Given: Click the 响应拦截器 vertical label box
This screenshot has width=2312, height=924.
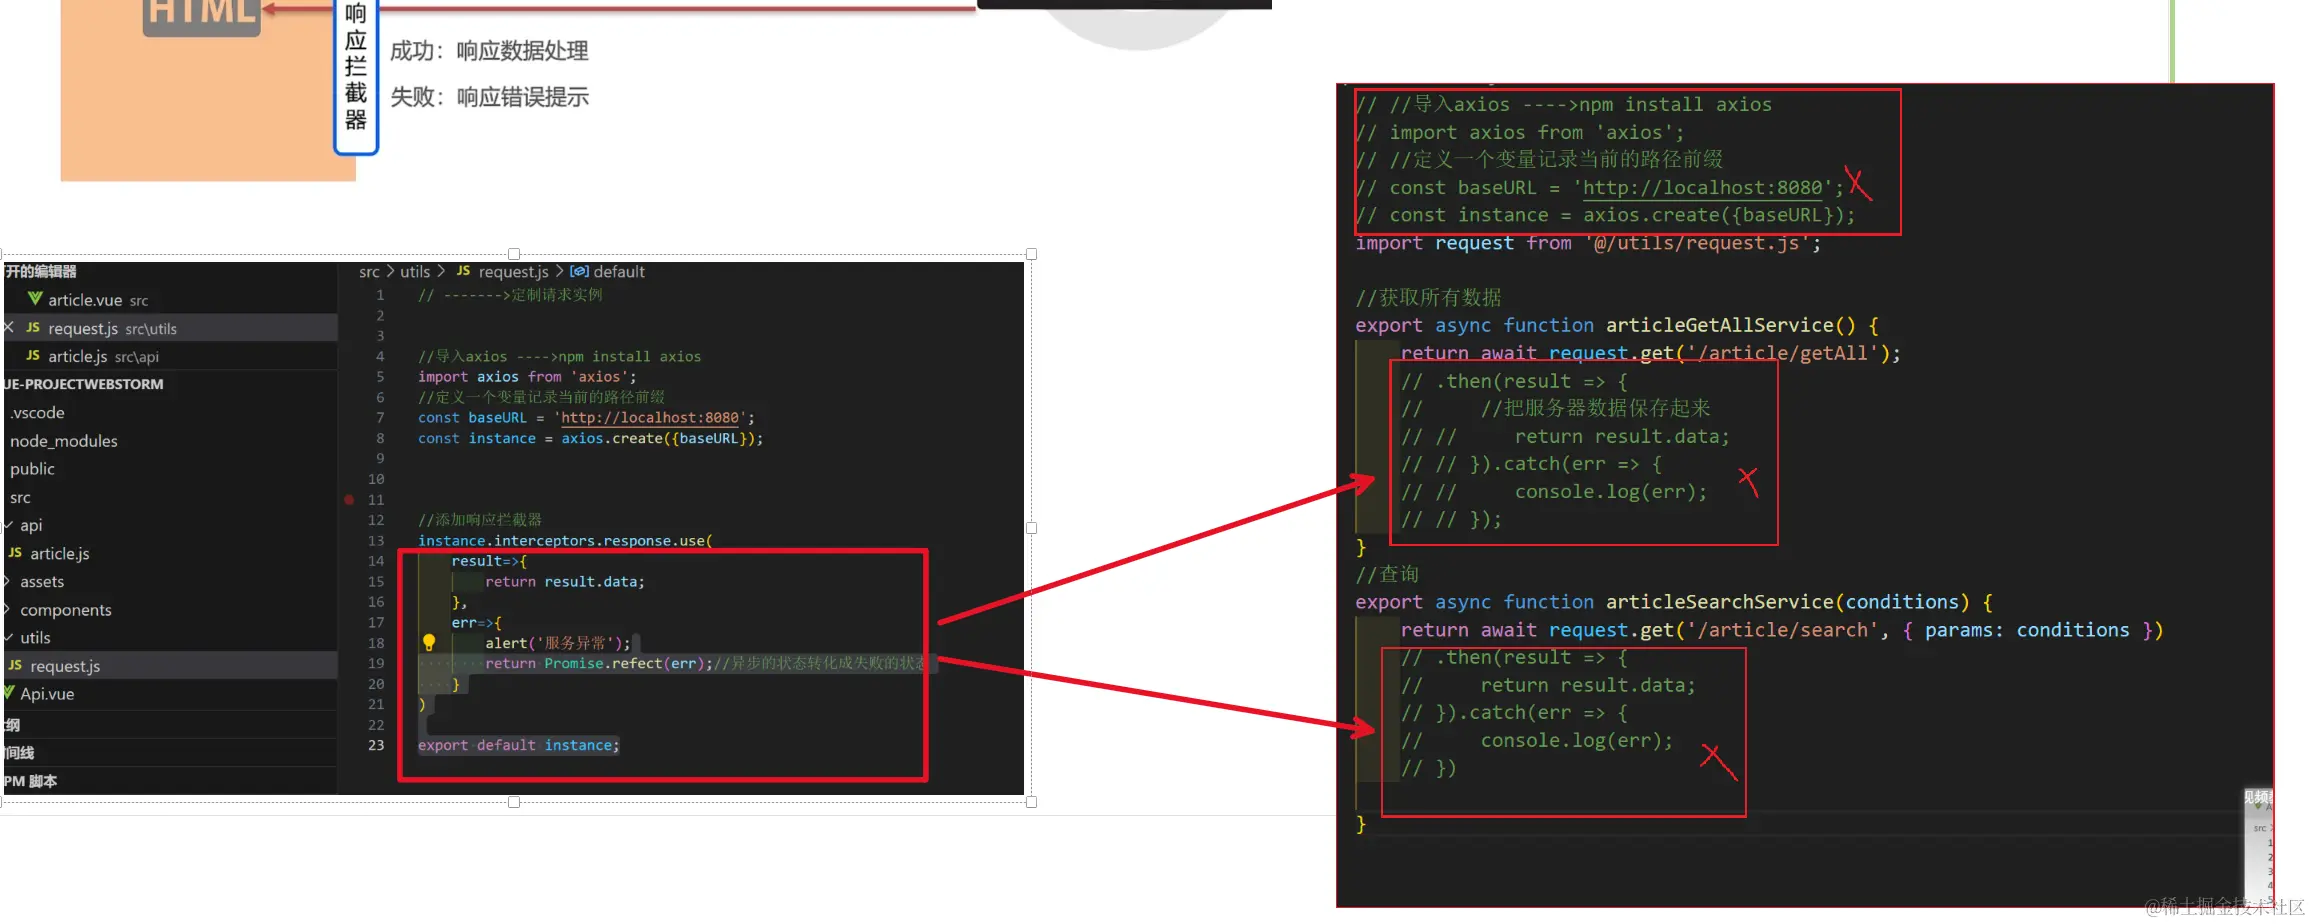Looking at the screenshot, I should coord(356,75).
